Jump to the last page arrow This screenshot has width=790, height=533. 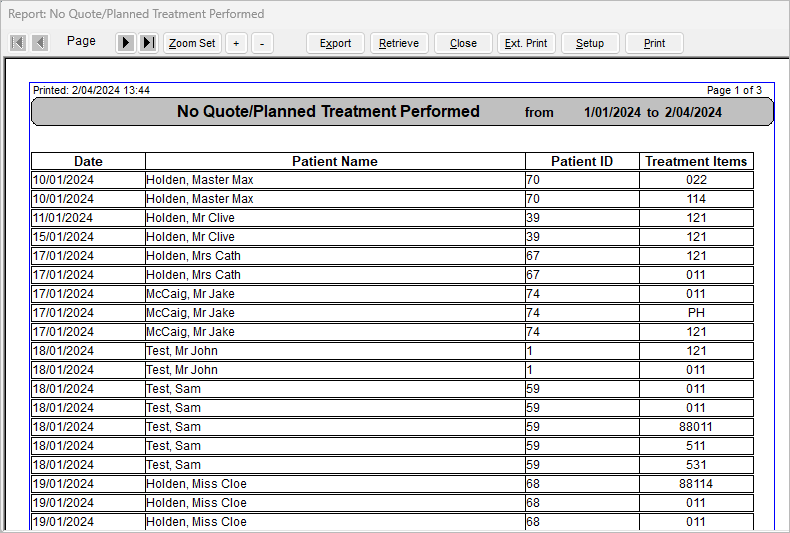tap(148, 43)
